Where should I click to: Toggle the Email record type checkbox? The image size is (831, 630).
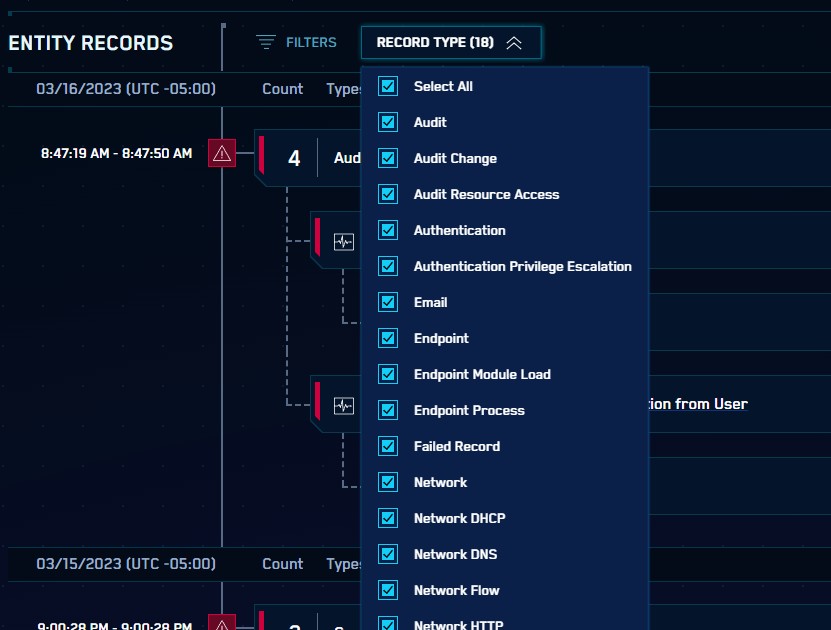point(387,302)
